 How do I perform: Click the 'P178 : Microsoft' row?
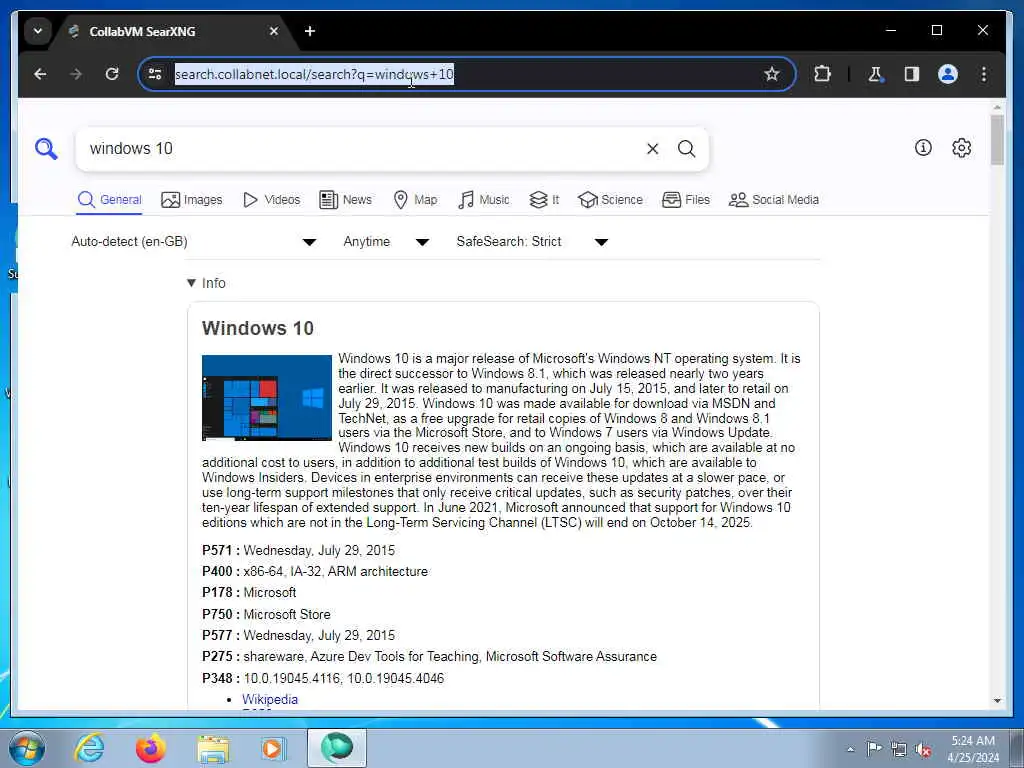pos(249,593)
